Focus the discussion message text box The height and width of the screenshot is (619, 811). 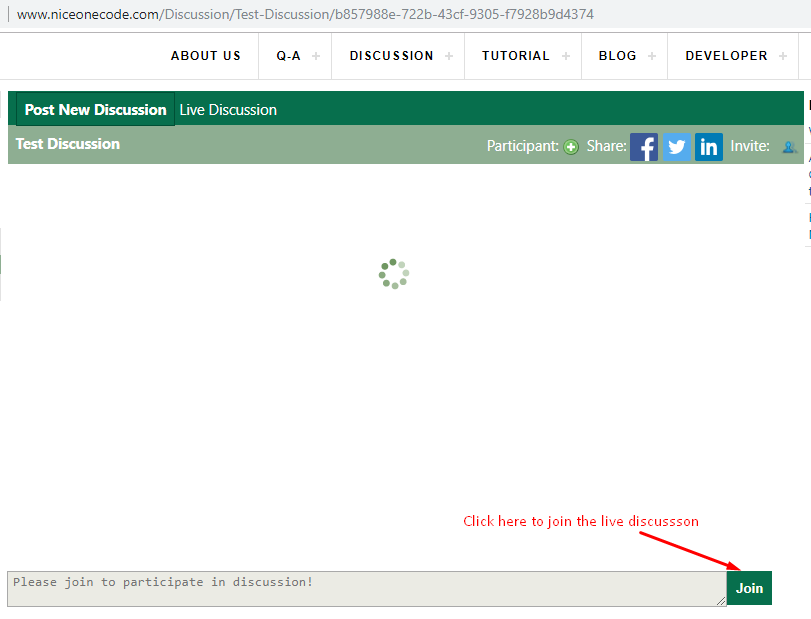(366, 588)
